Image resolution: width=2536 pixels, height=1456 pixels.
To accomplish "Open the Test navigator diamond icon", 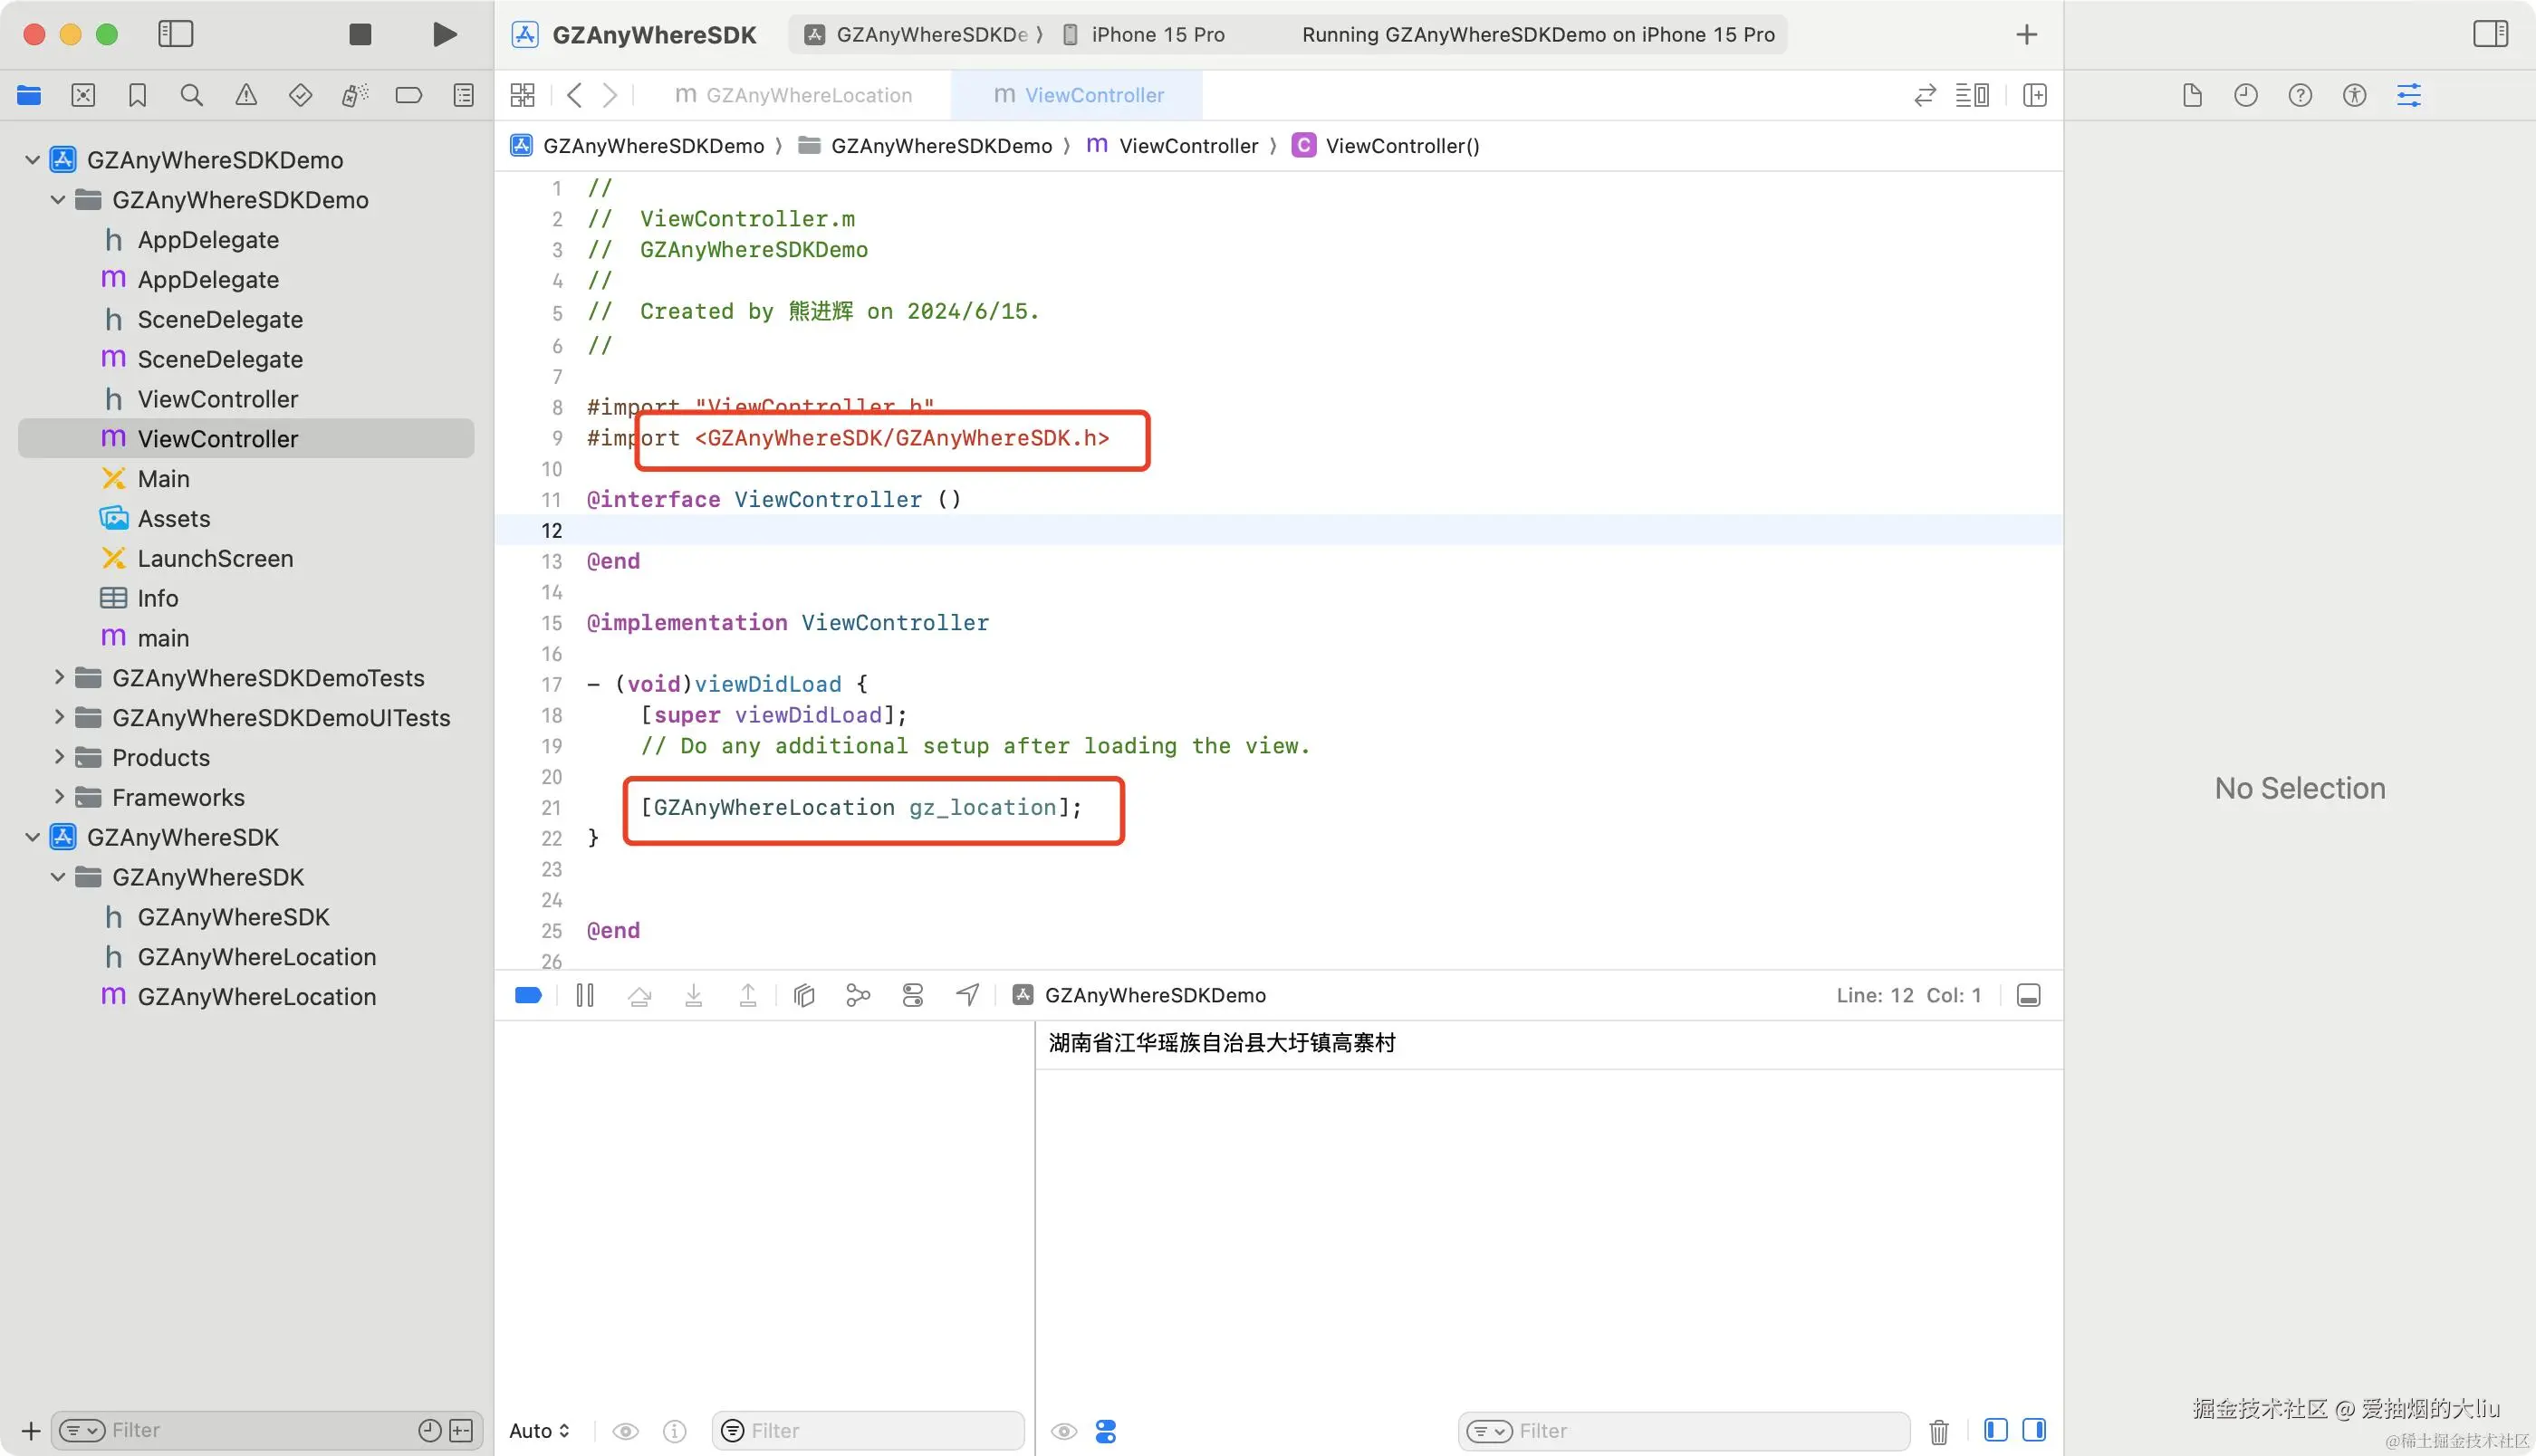I will (x=300, y=95).
